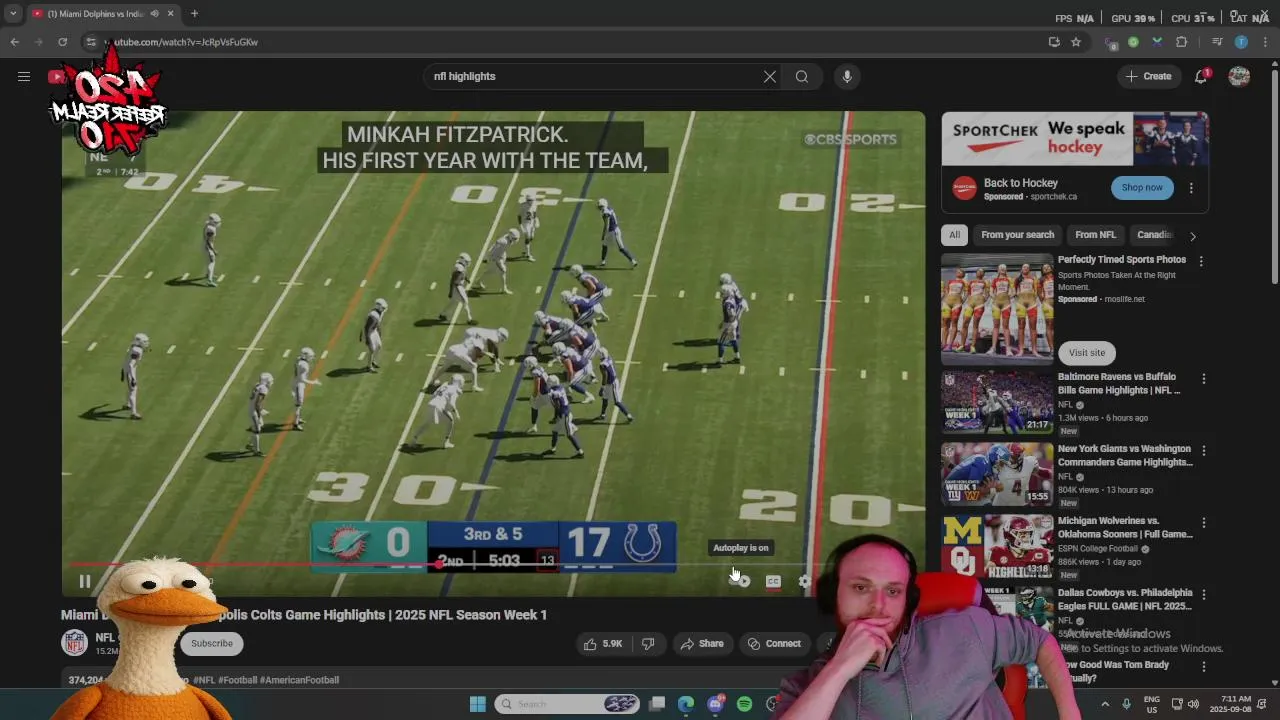This screenshot has height=720, width=1280.
Task: Open options for Cowboys vs Eagles video
Action: (1204, 595)
